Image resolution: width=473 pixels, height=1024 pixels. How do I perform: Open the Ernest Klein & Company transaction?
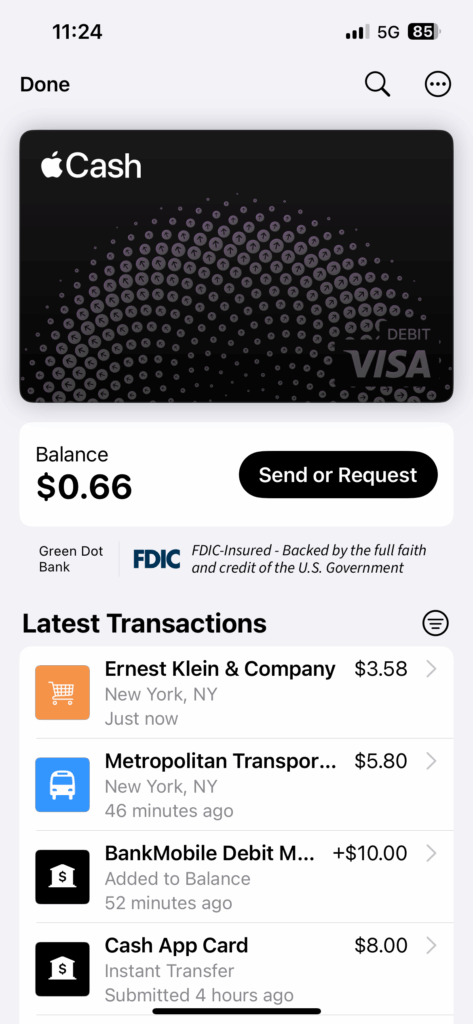pyautogui.click(x=236, y=693)
